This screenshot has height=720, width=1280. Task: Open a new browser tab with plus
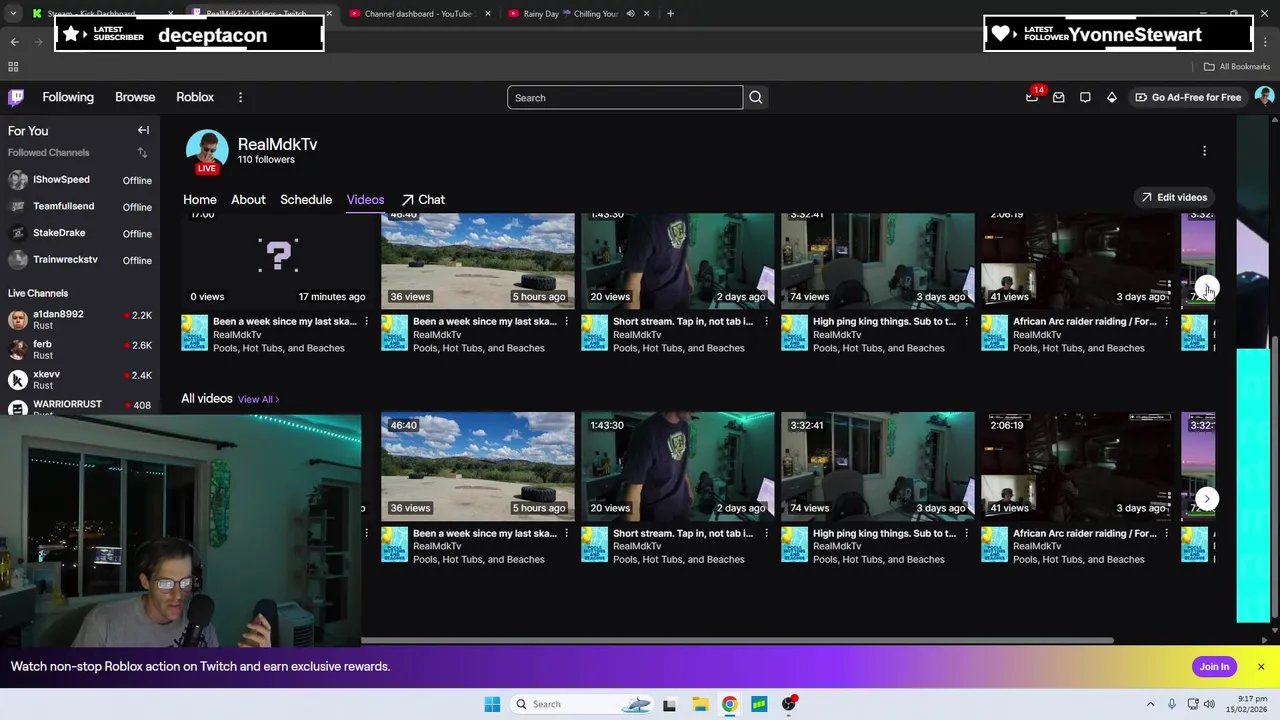(670, 14)
